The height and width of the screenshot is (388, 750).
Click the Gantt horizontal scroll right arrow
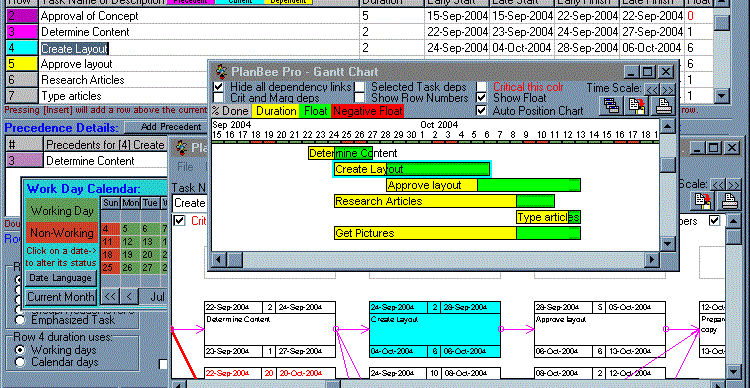651,260
